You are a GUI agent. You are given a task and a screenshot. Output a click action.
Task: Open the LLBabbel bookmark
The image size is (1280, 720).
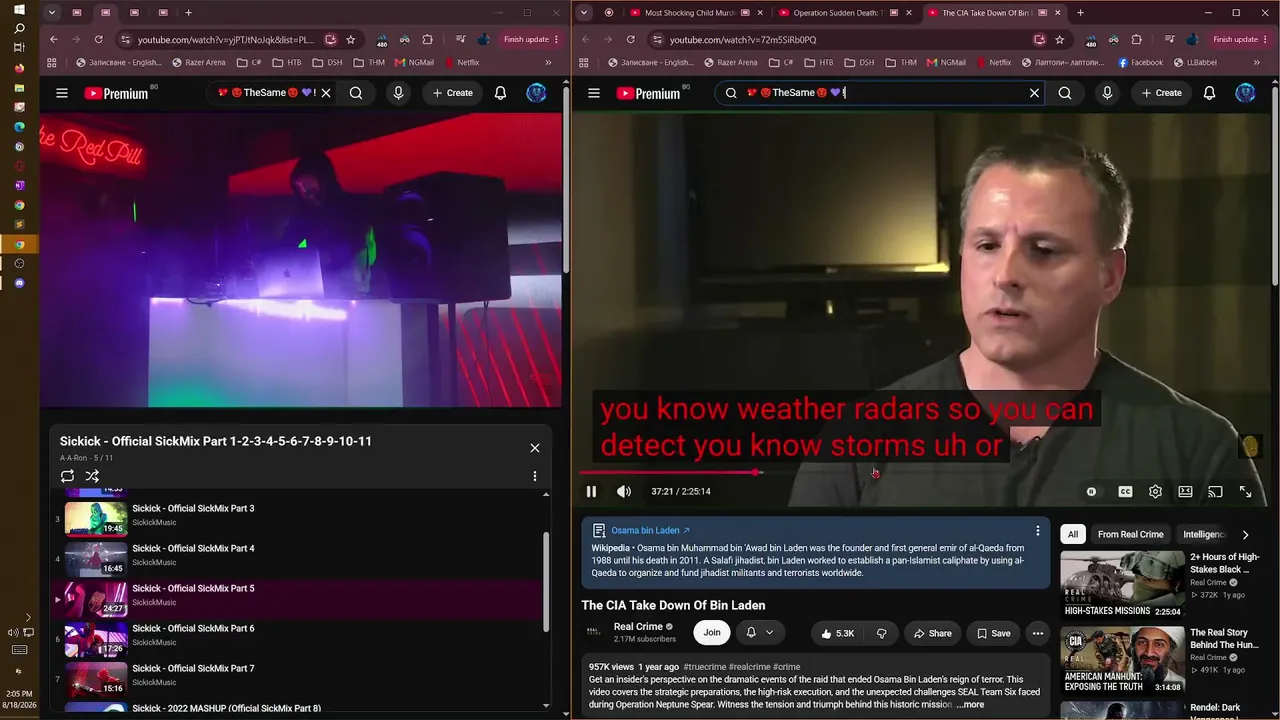(1194, 62)
